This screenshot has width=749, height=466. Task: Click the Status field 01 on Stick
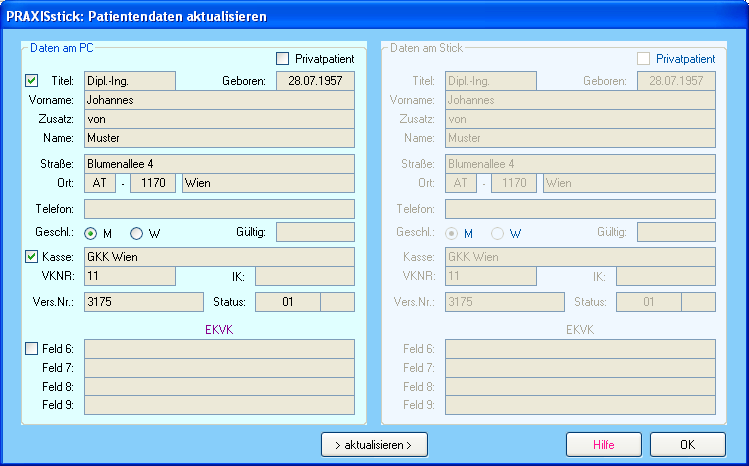tap(649, 302)
